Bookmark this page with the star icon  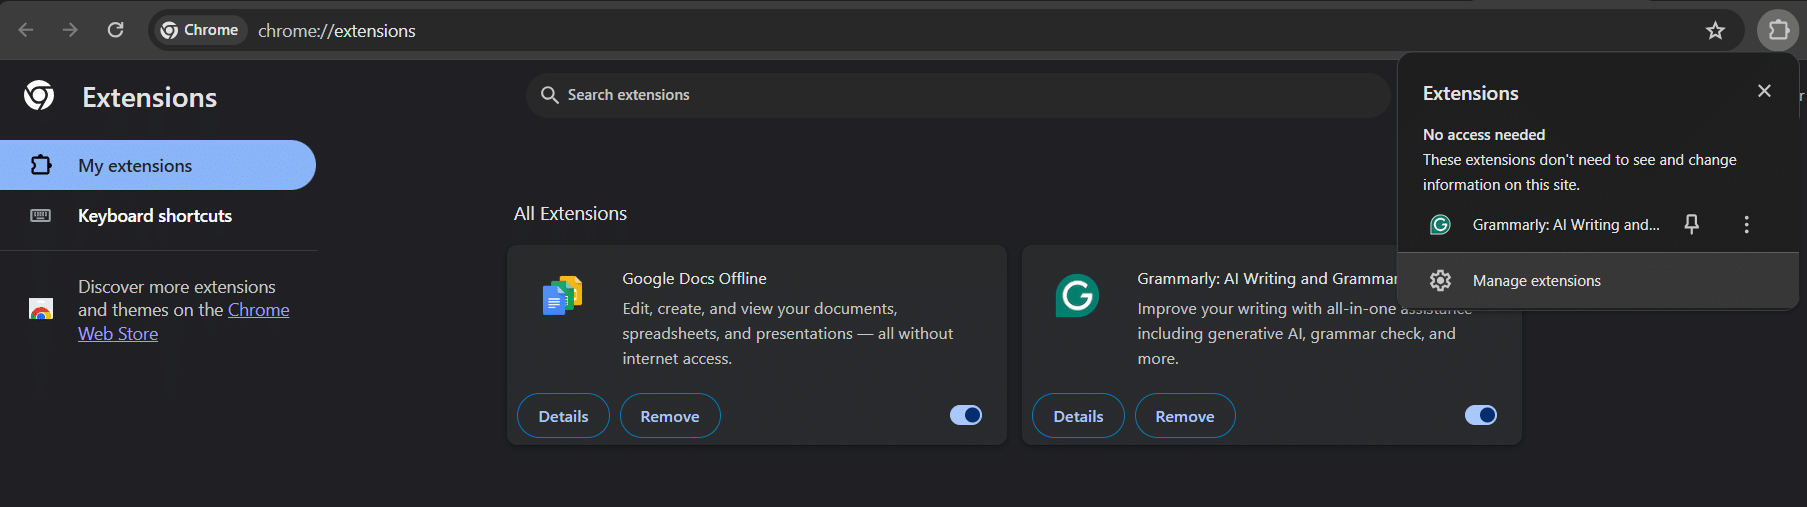pos(1715,30)
